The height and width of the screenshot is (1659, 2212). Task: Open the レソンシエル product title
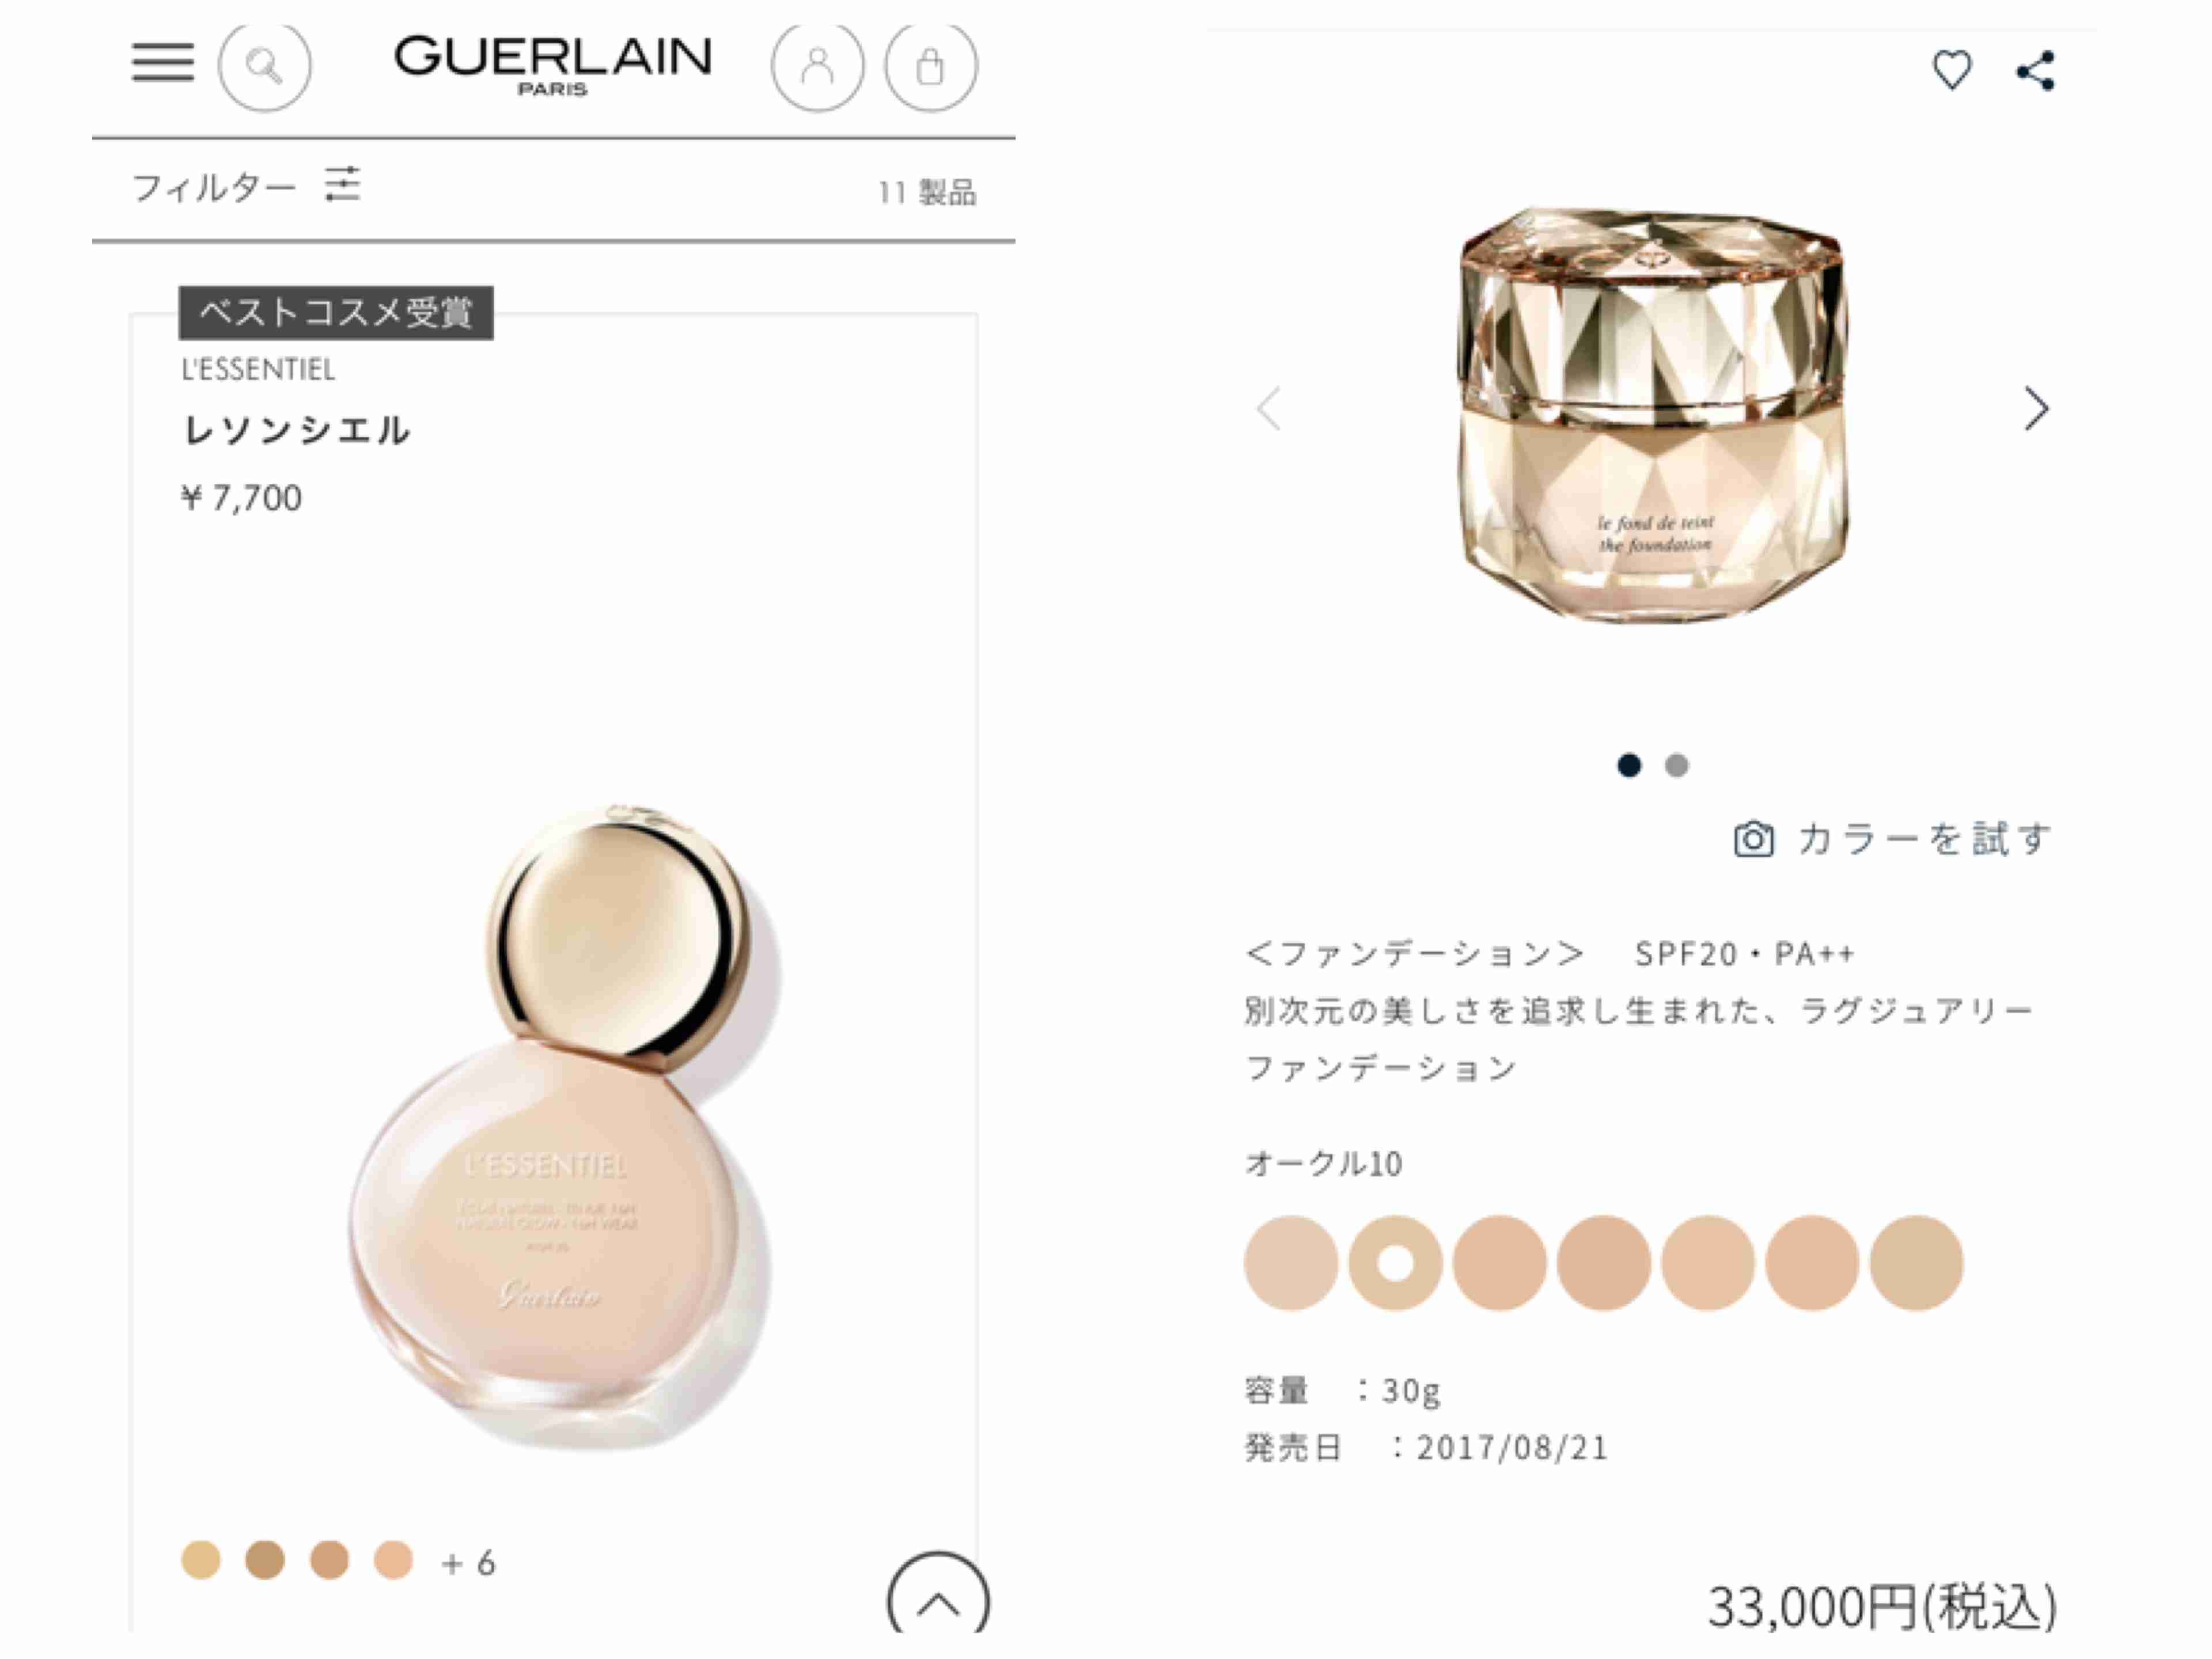pyautogui.click(x=296, y=430)
